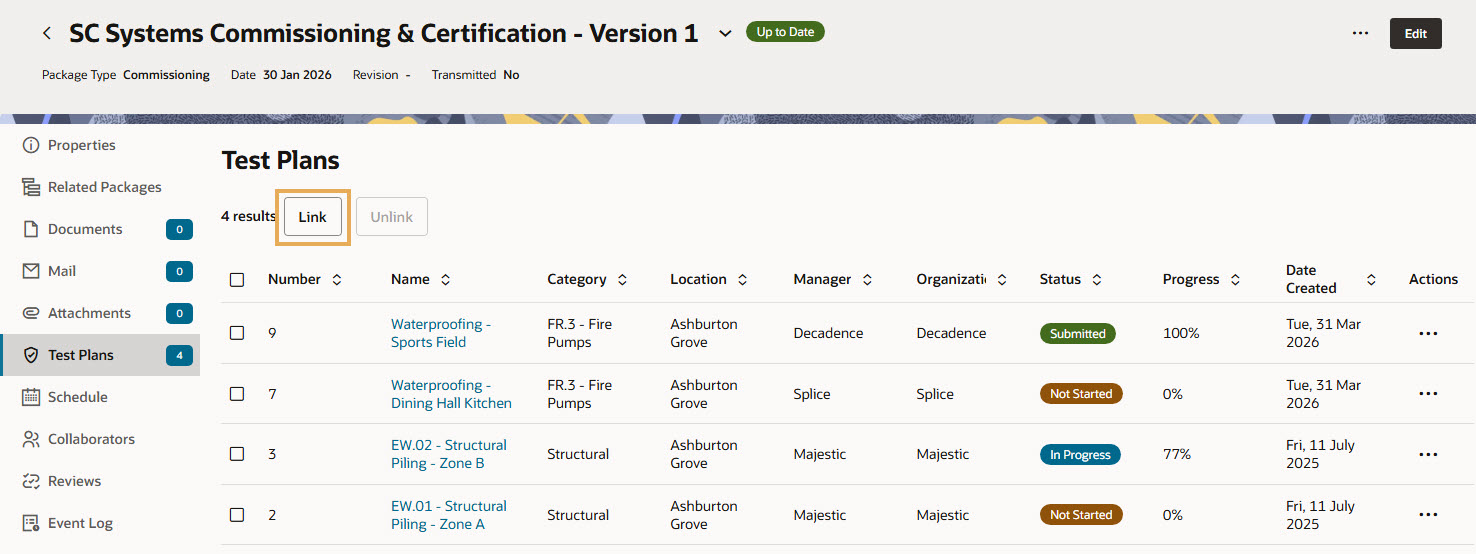The height and width of the screenshot is (554, 1476).
Task: Sort the table by Date Created
Action: (1371, 280)
